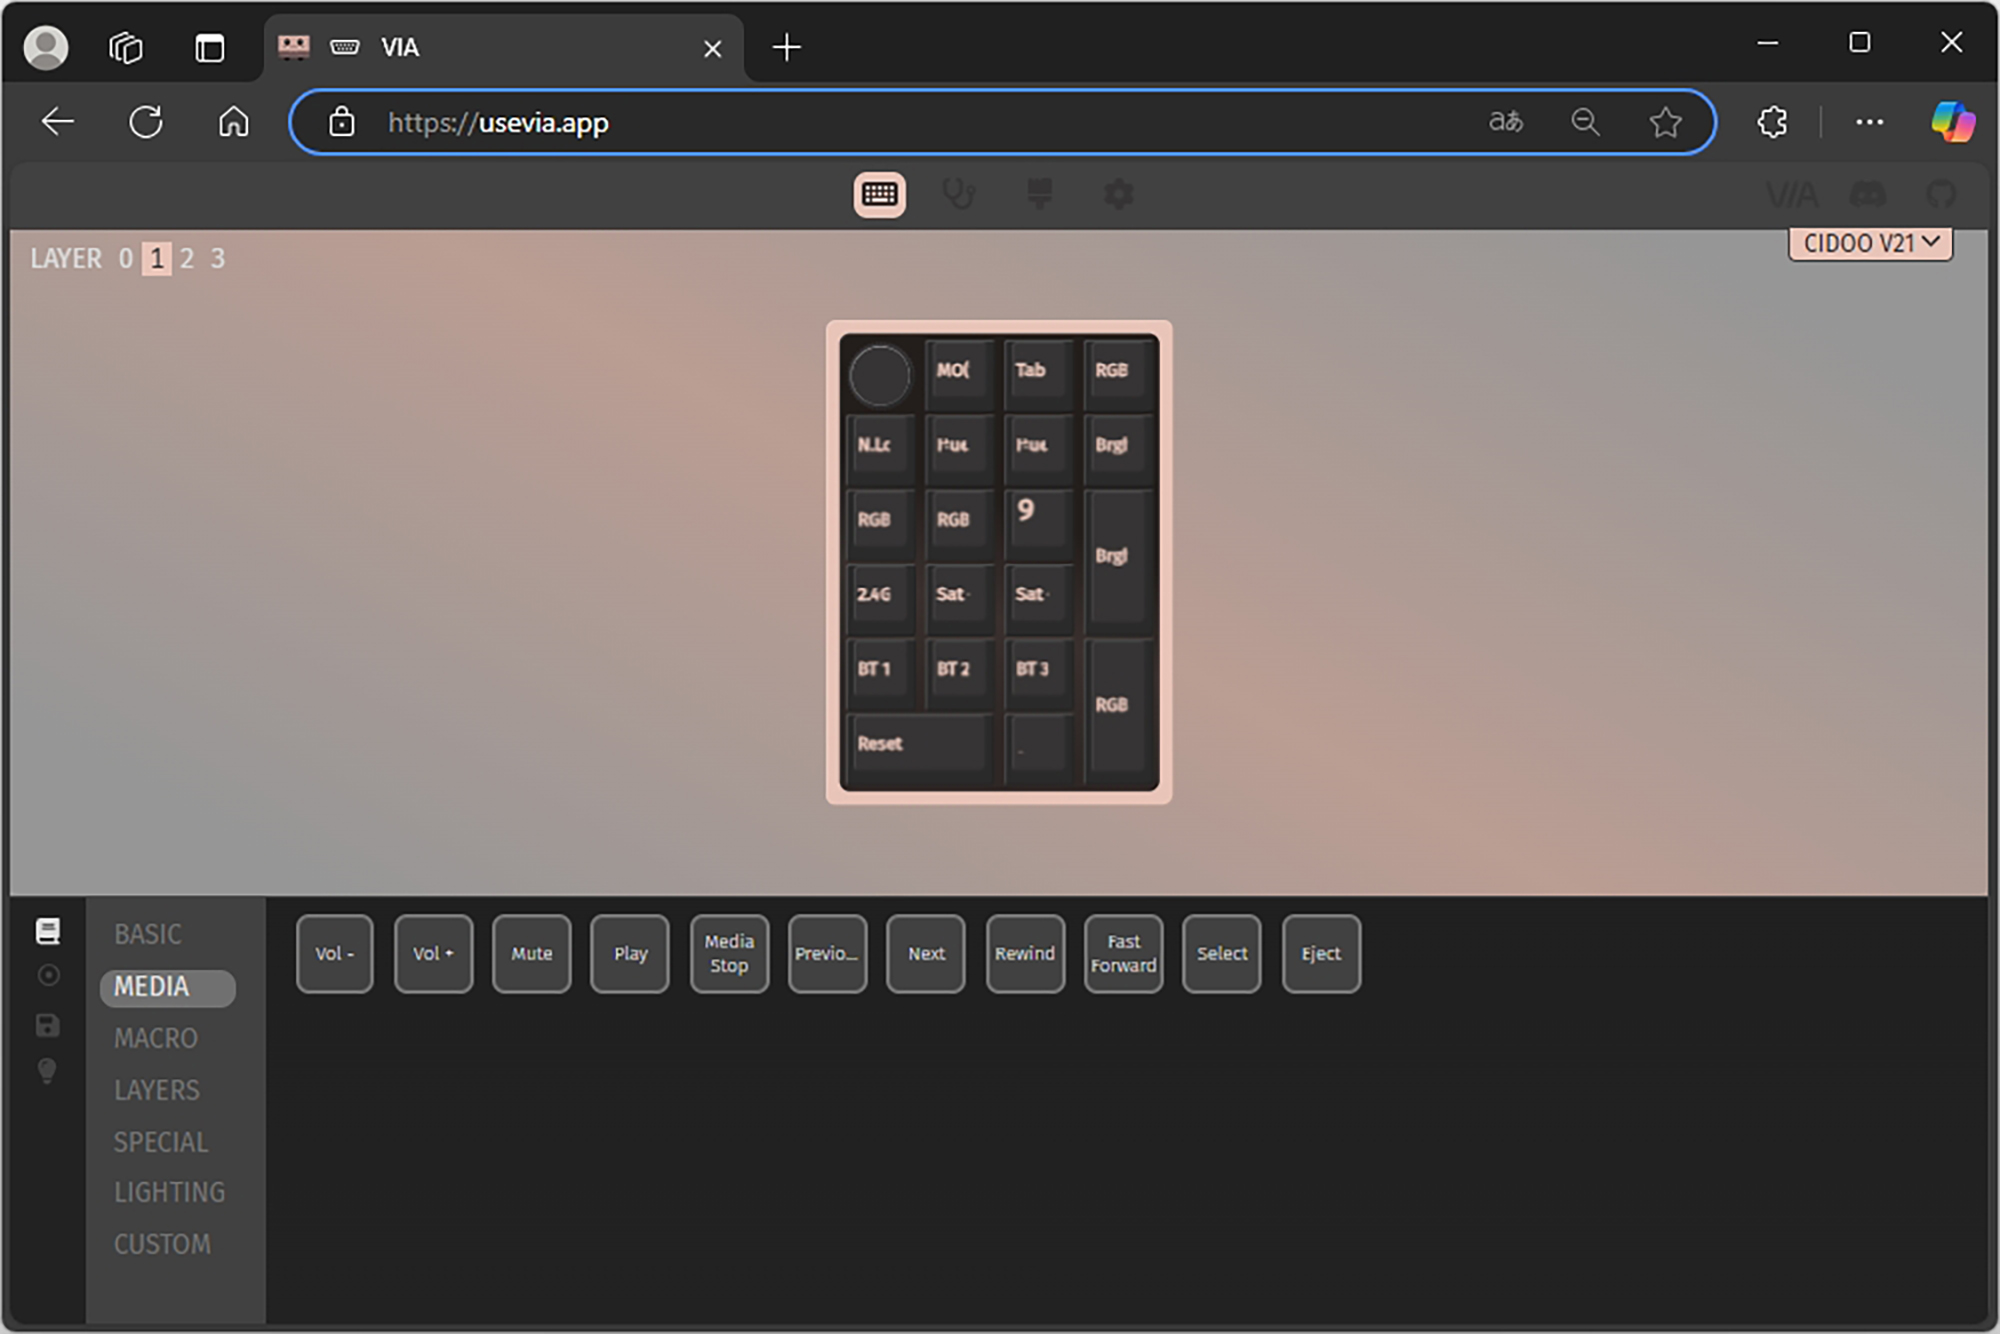Open the Design brush icon
The width and height of the screenshot is (2000, 1334).
1039,194
